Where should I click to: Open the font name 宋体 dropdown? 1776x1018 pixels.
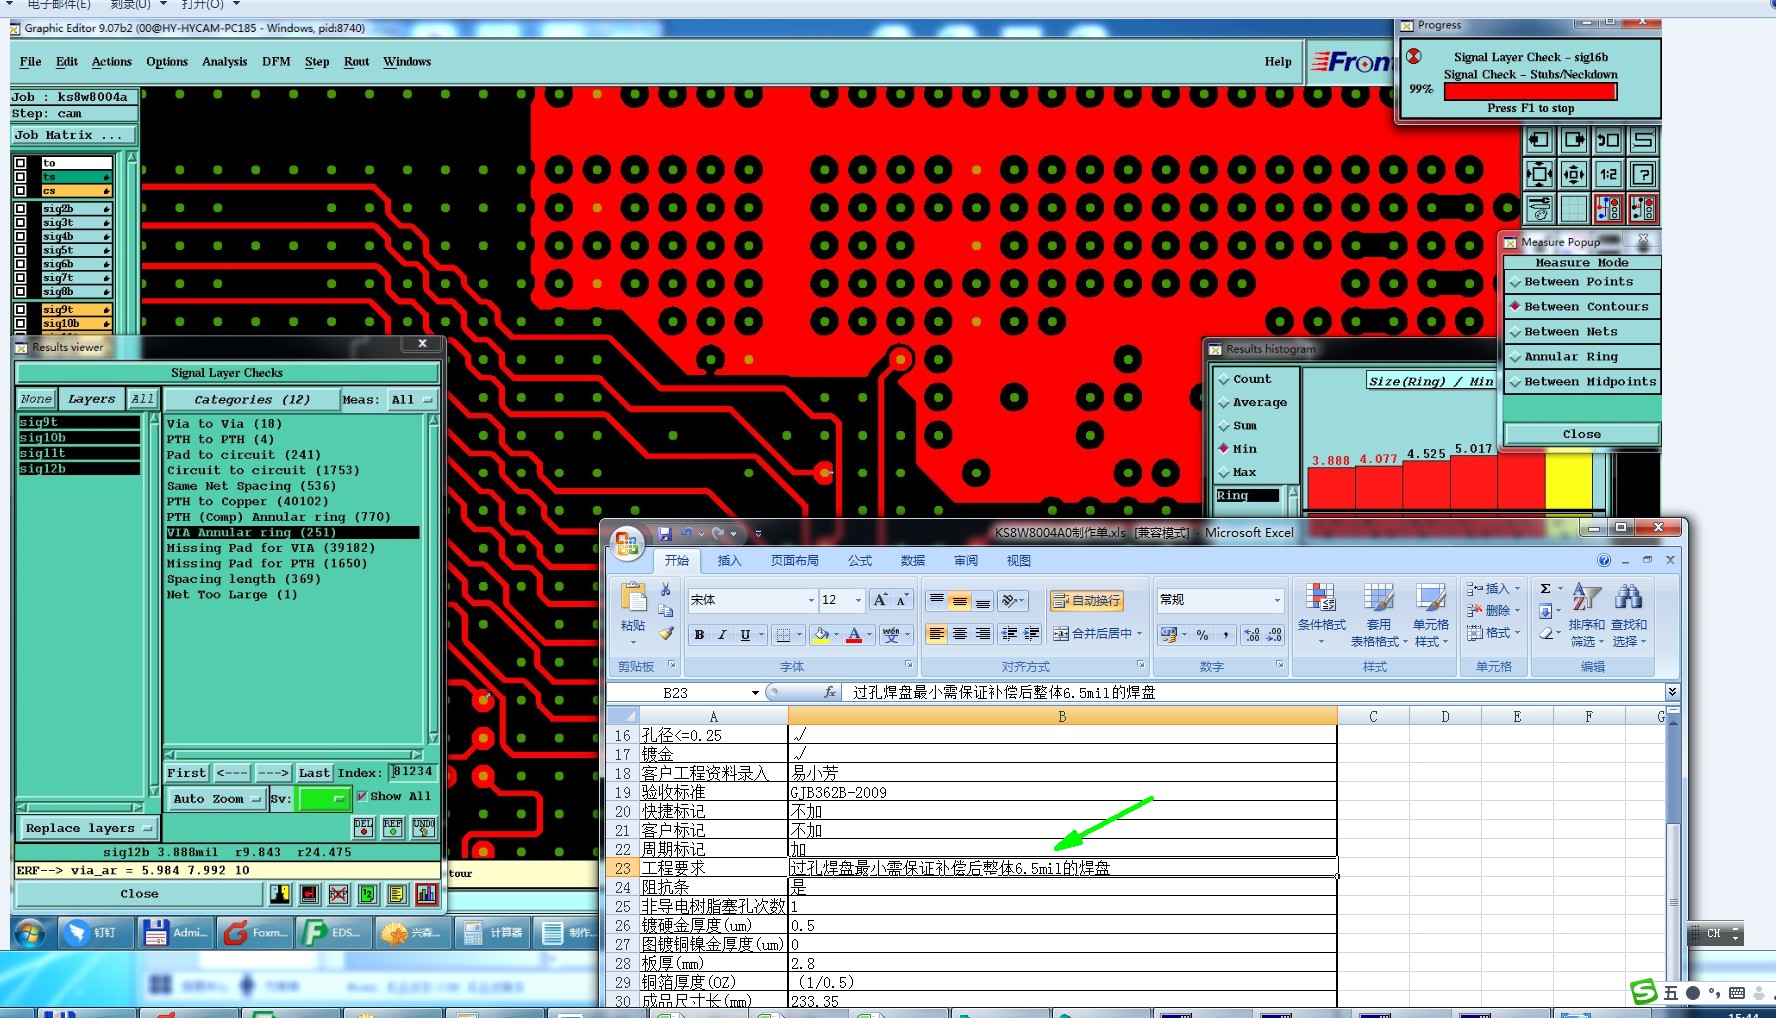811,600
